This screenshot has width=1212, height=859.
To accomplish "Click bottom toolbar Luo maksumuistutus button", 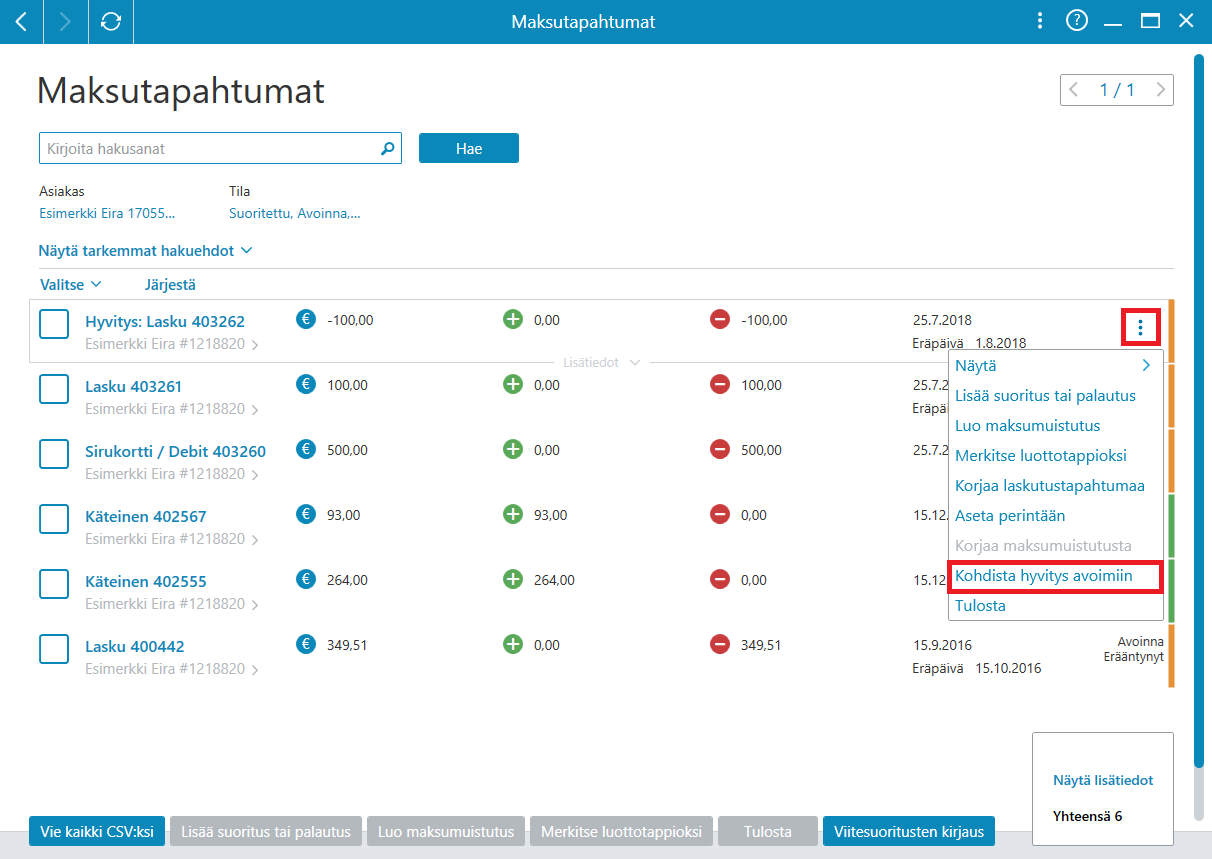I will click(x=447, y=831).
